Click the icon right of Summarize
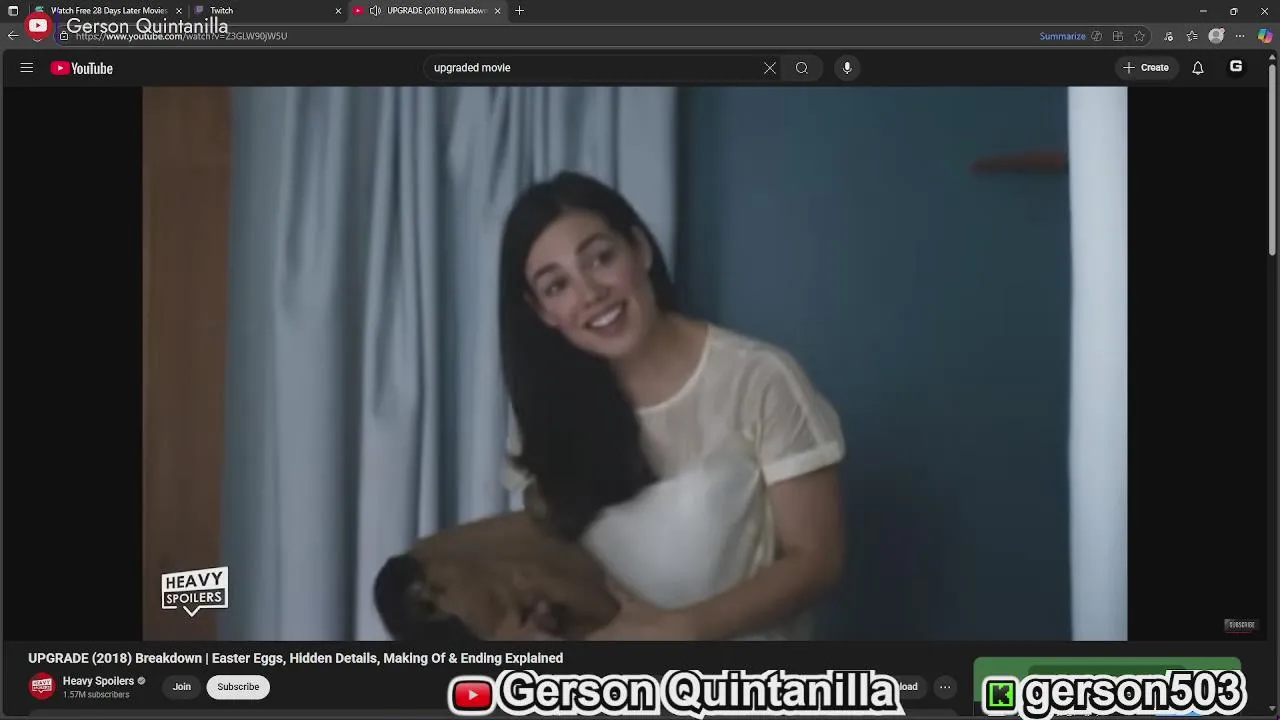1280x720 pixels. tap(1097, 36)
